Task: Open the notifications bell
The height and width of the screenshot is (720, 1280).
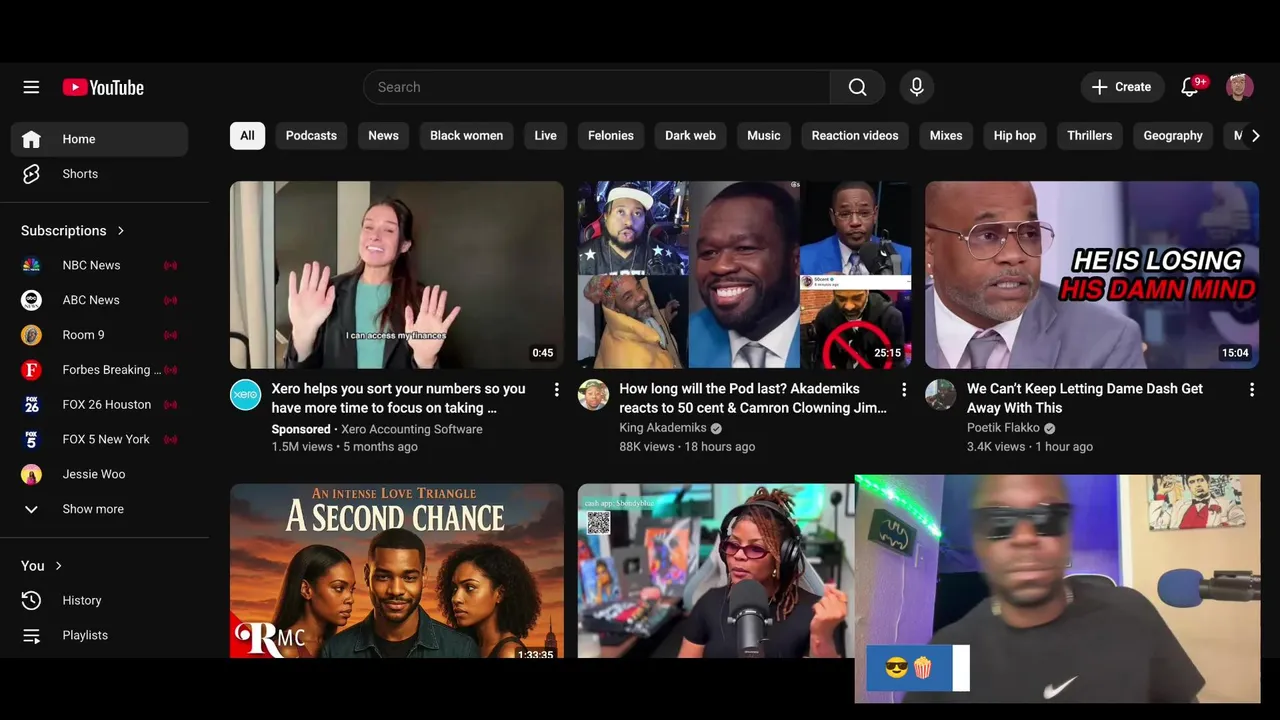Action: pyautogui.click(x=1190, y=87)
